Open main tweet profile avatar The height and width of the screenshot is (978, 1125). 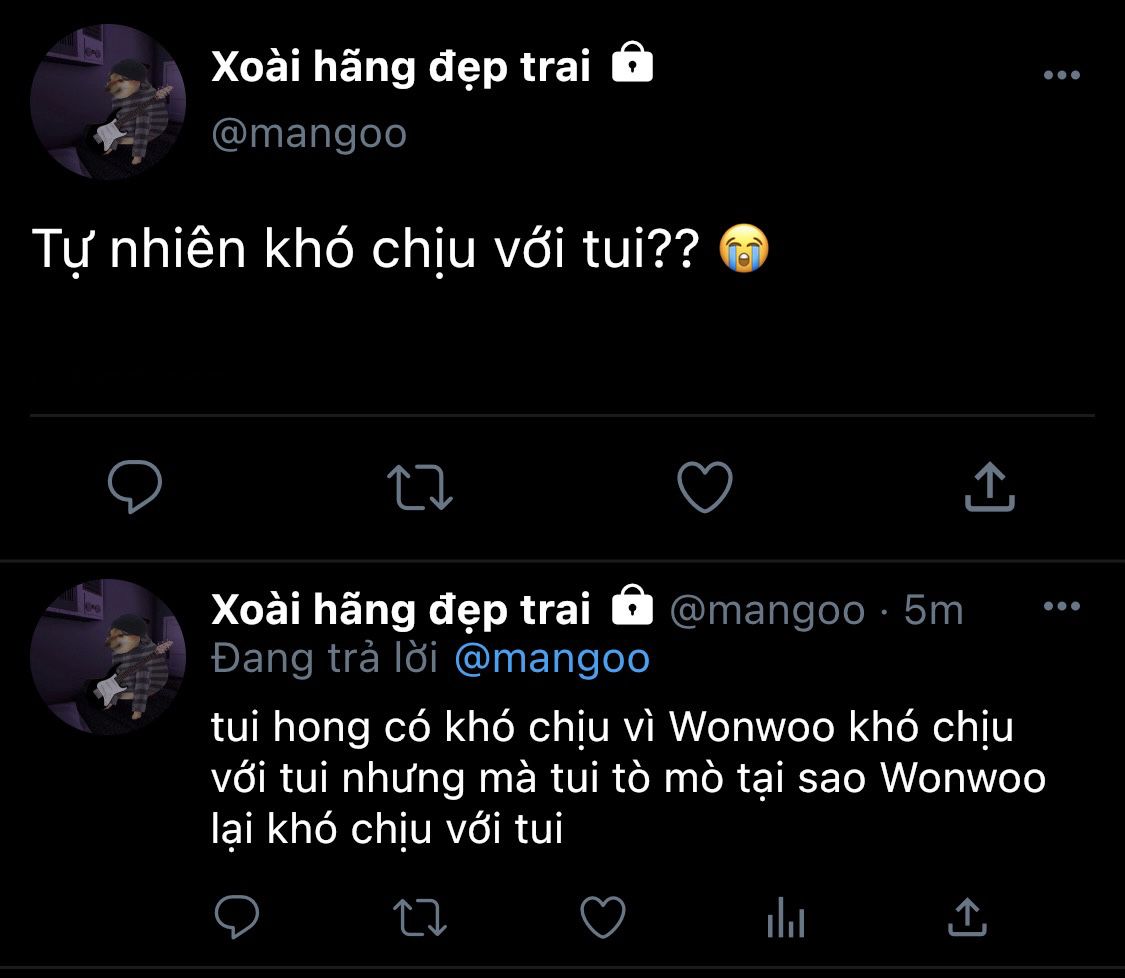click(x=108, y=101)
